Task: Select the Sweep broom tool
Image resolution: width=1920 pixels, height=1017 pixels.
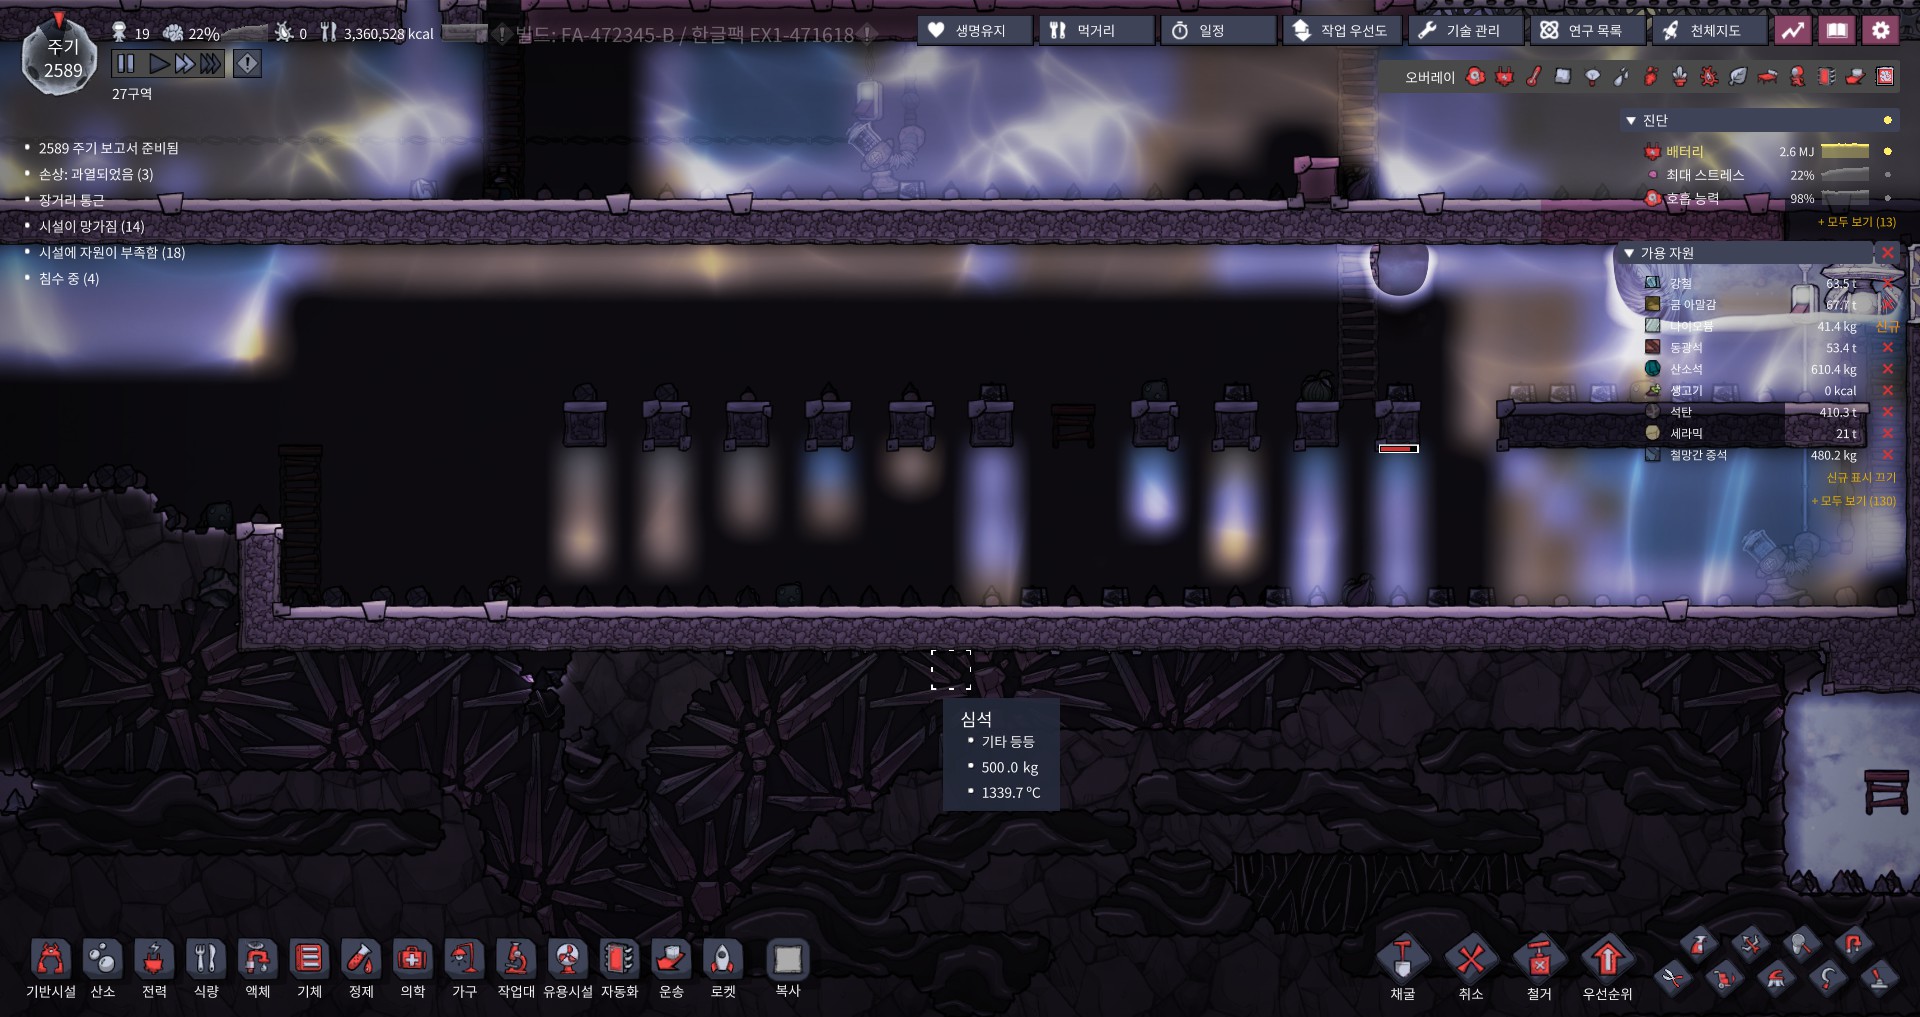Action: [1724, 977]
